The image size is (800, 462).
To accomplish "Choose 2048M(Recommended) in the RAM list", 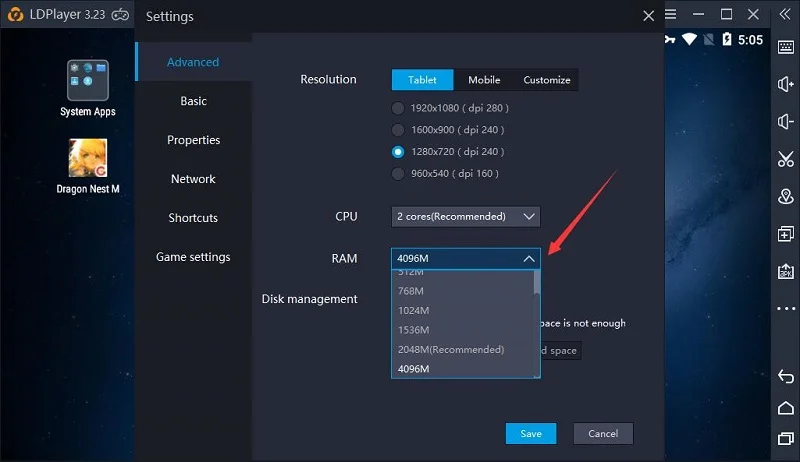I will (462, 349).
